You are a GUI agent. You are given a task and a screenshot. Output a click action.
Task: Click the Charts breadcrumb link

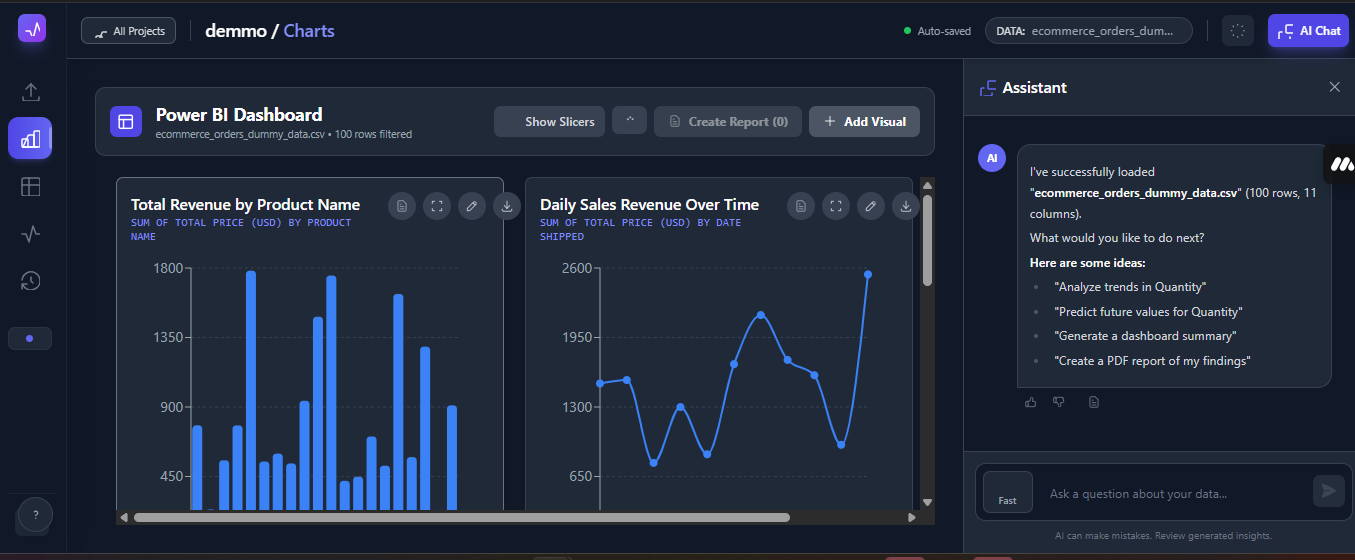pyautogui.click(x=309, y=30)
